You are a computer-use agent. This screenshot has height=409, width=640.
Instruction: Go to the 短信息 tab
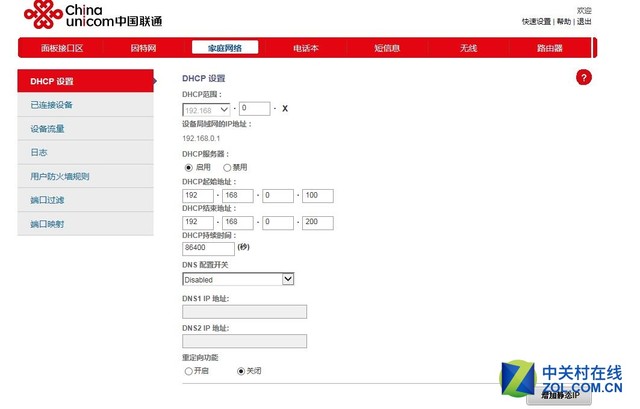(x=387, y=48)
